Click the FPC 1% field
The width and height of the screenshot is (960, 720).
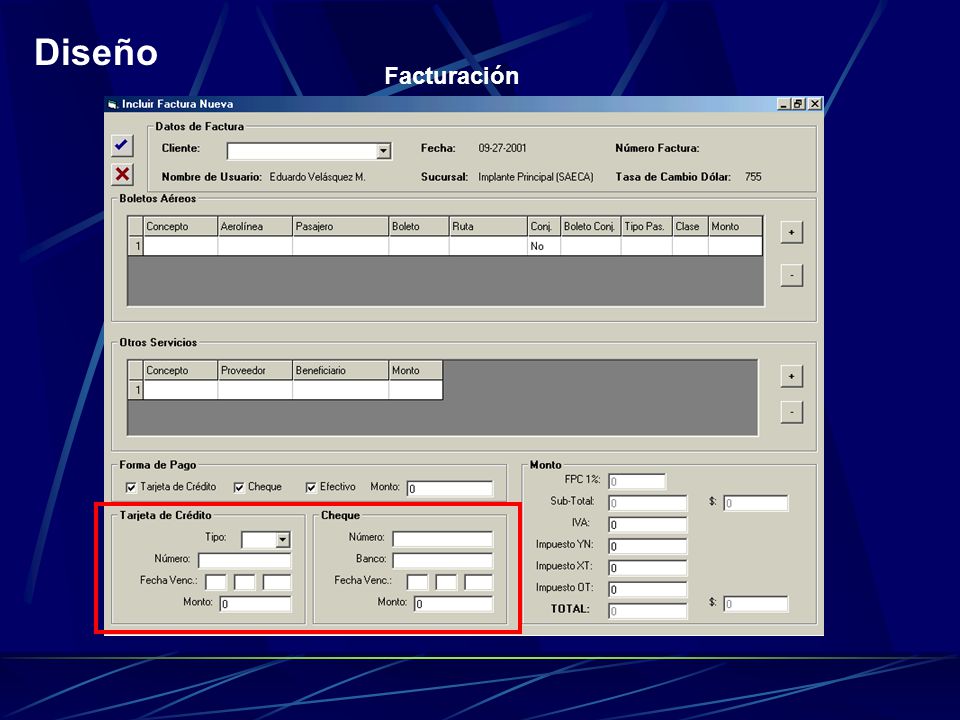click(637, 482)
